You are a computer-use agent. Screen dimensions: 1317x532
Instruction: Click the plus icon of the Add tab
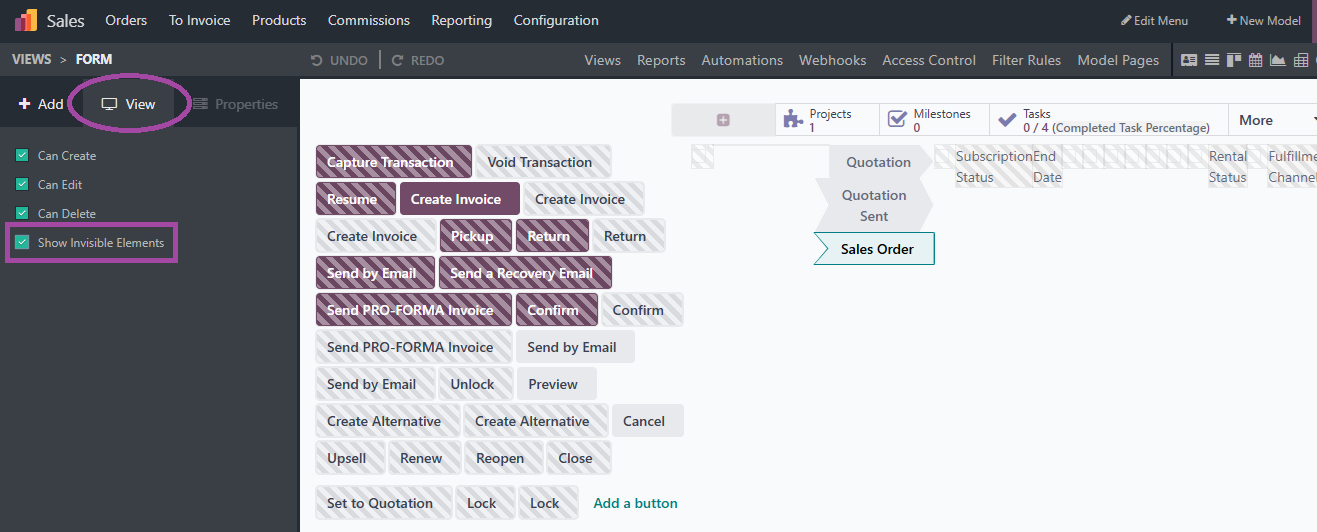pos(25,104)
